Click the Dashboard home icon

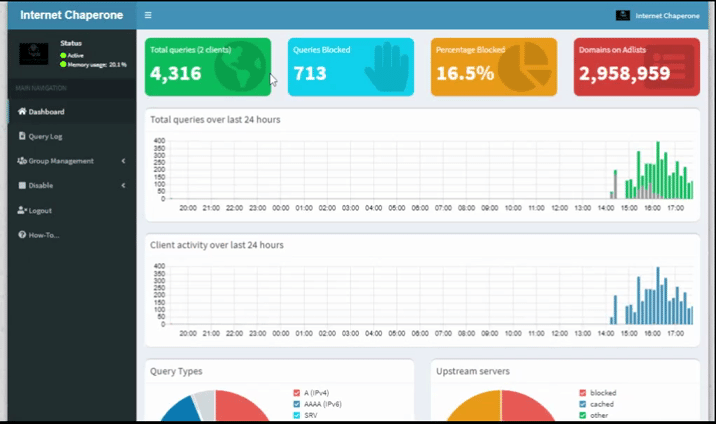pyautogui.click(x=22, y=112)
